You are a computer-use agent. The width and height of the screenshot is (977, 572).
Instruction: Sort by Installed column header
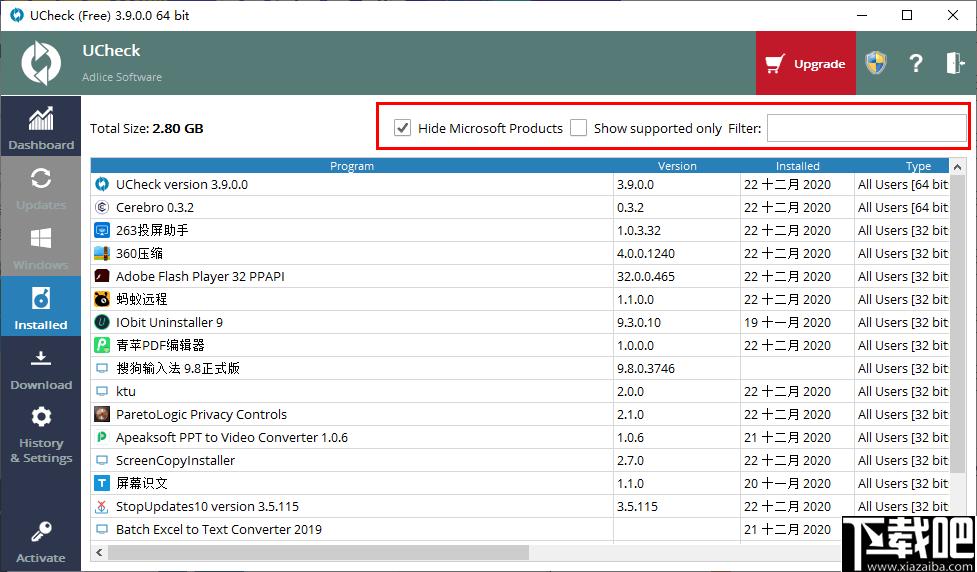pos(798,166)
